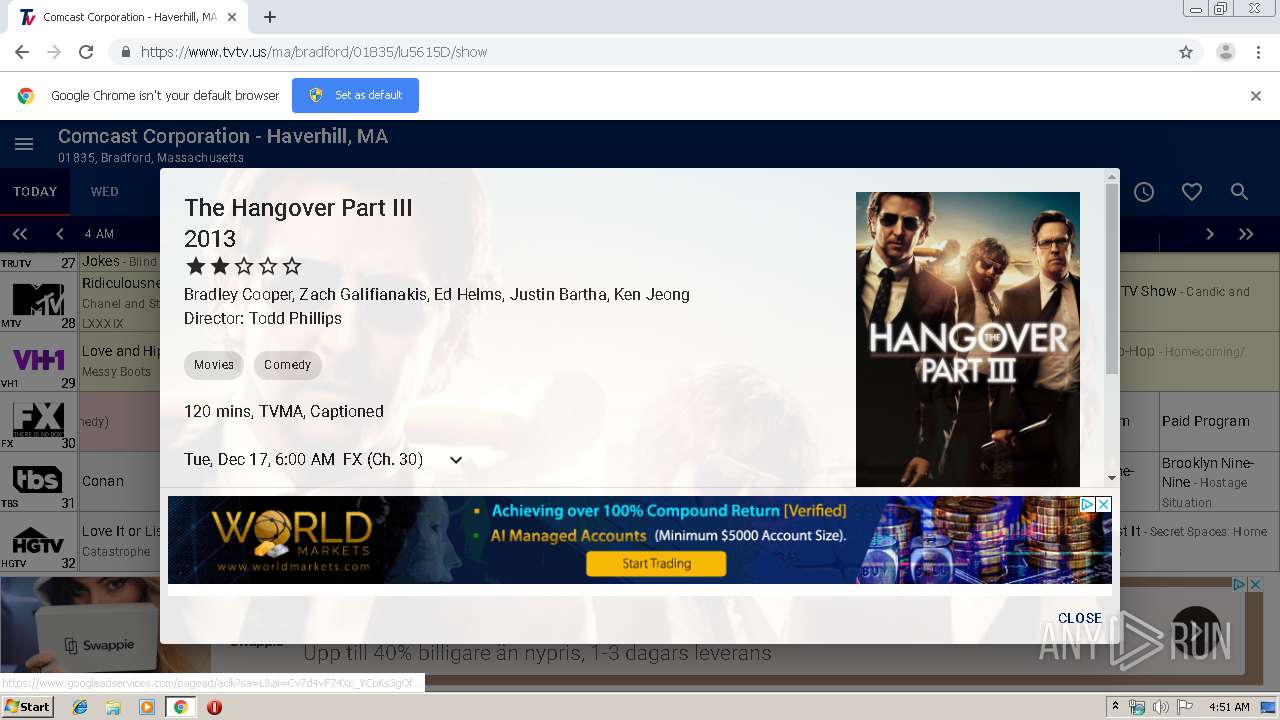Select the Comcast Corporation browser tab

[x=128, y=17]
